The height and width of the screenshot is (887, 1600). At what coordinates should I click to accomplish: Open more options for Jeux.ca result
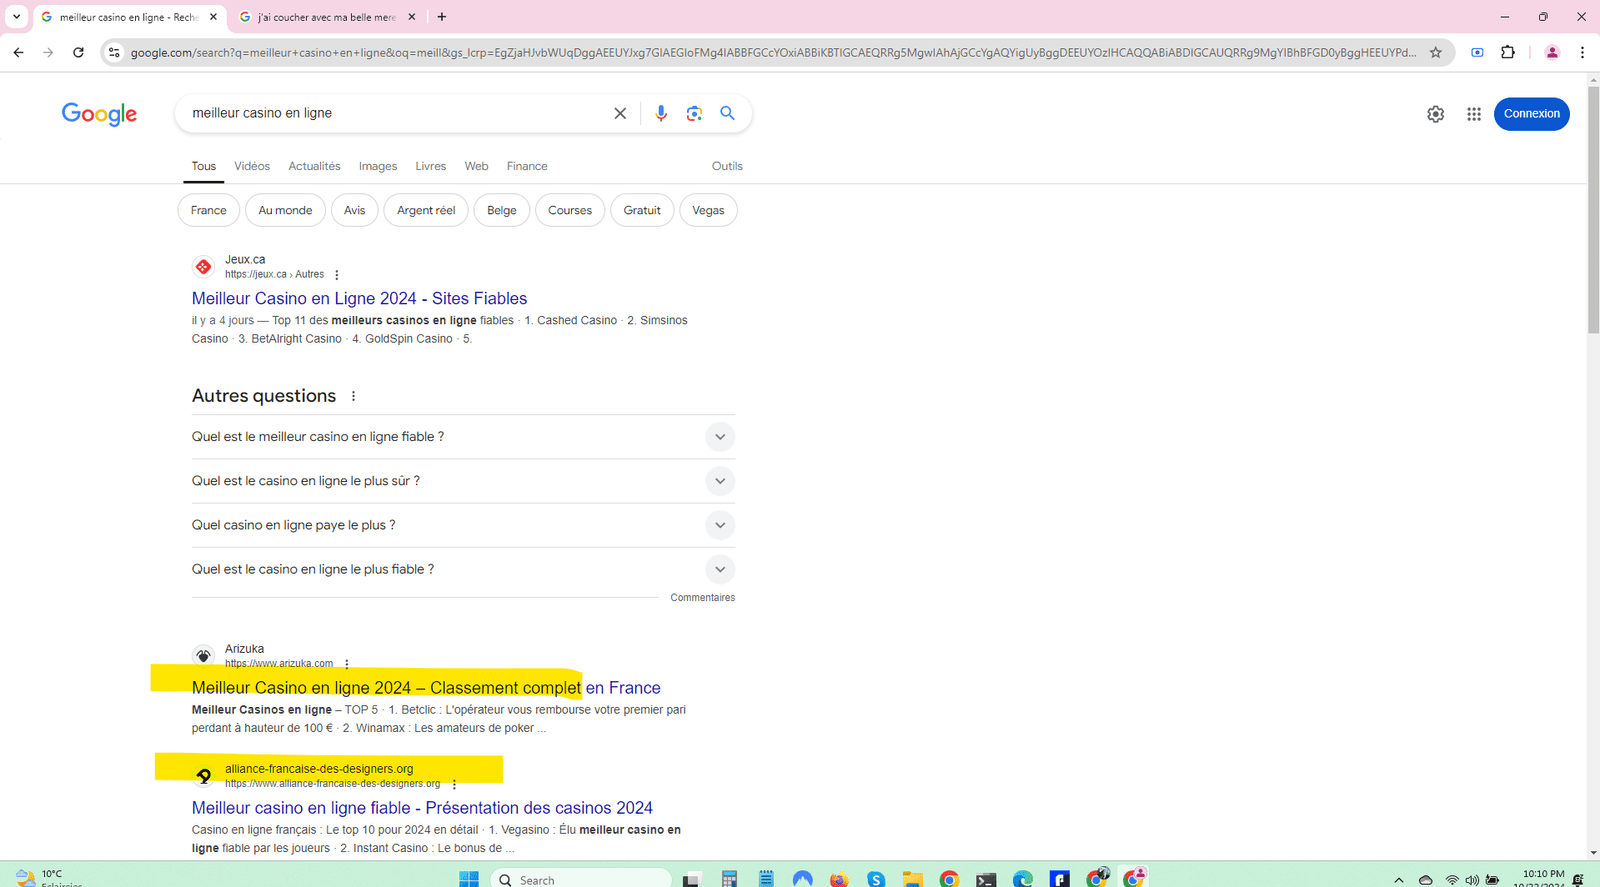pyautogui.click(x=337, y=275)
